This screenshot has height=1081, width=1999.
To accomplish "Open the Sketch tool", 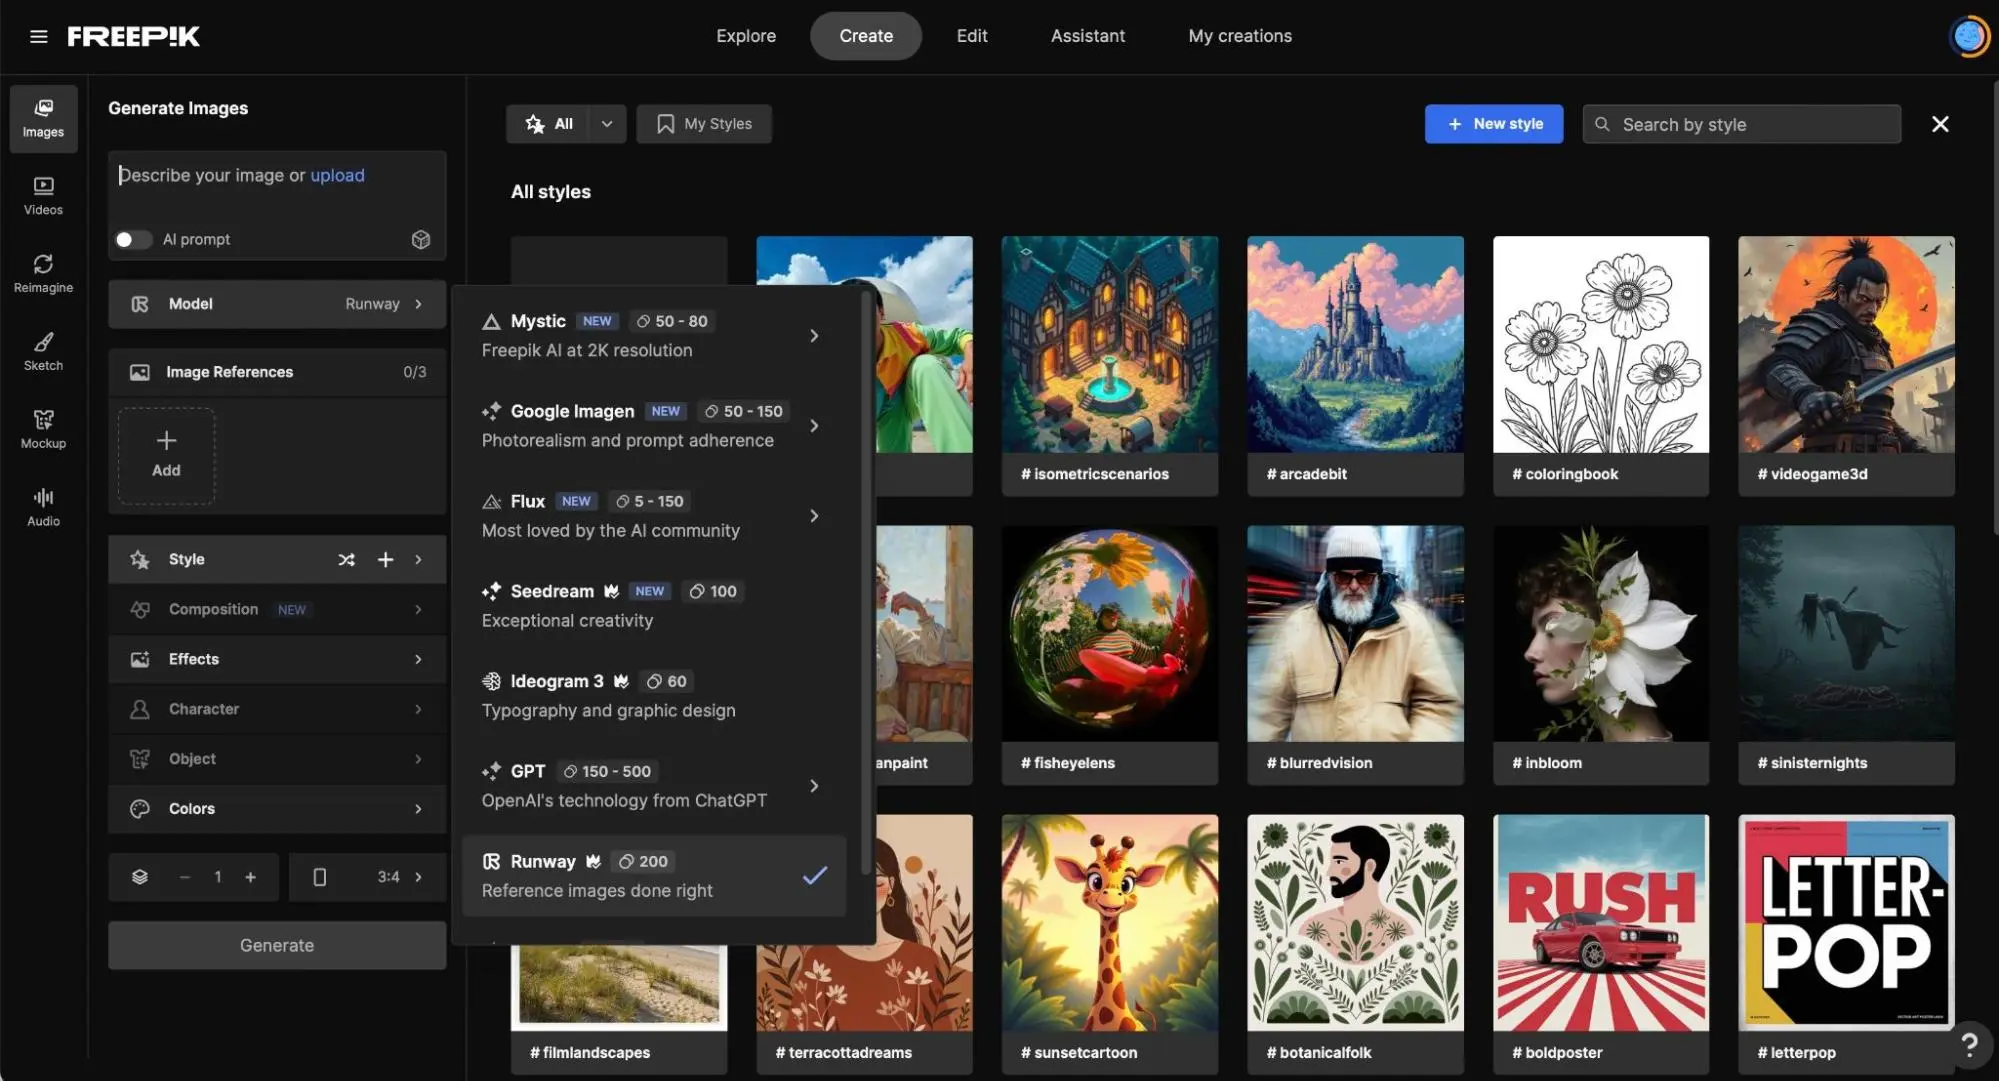I will (x=43, y=352).
